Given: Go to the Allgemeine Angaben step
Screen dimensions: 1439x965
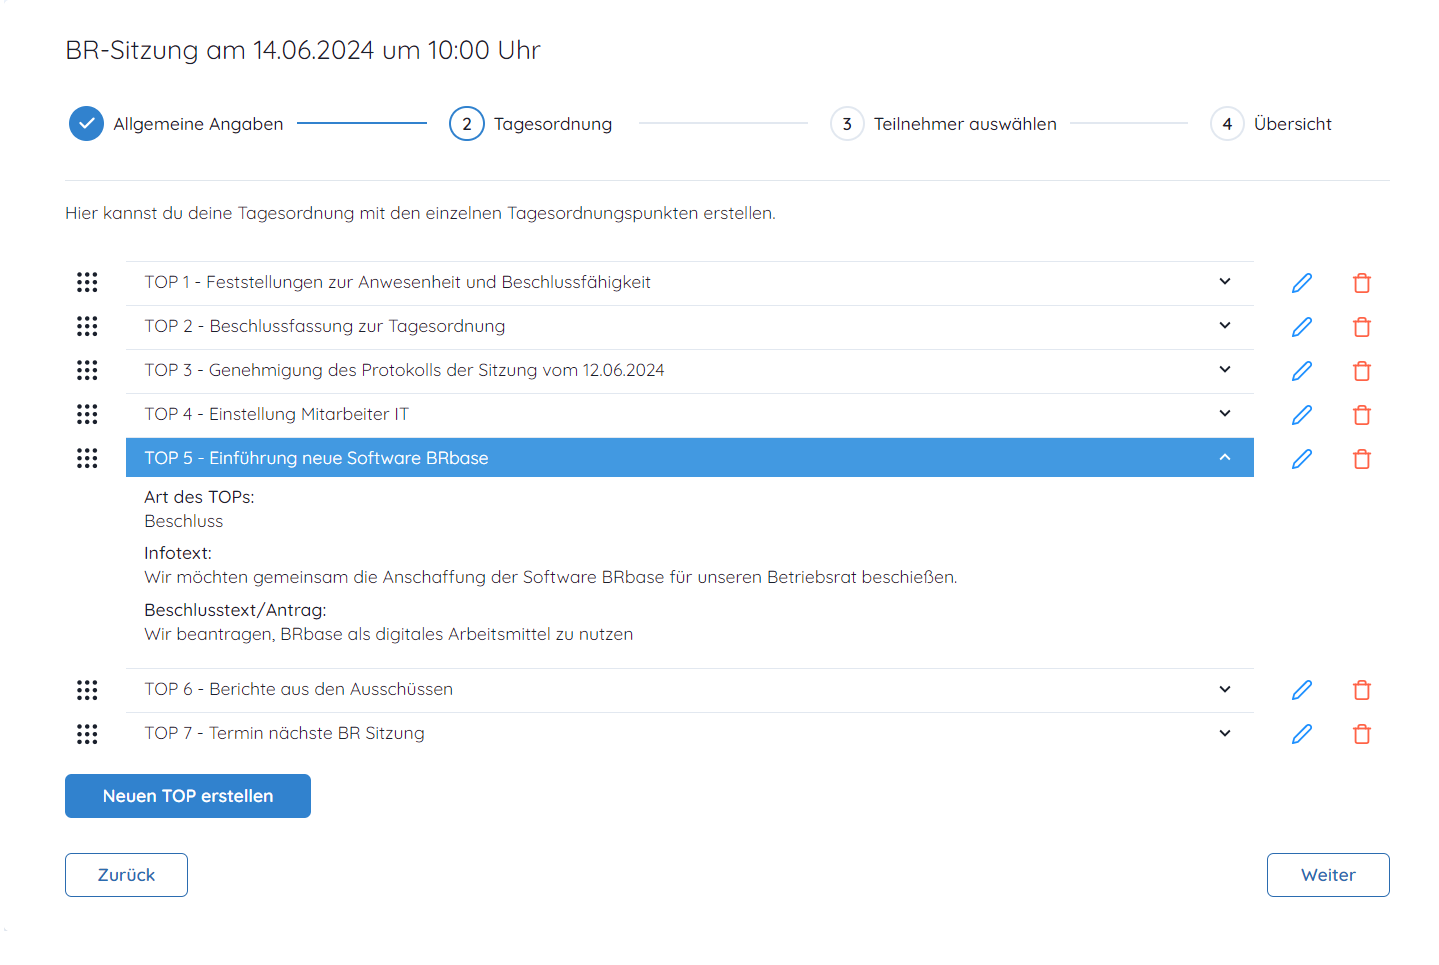Looking at the screenshot, I should 198,124.
